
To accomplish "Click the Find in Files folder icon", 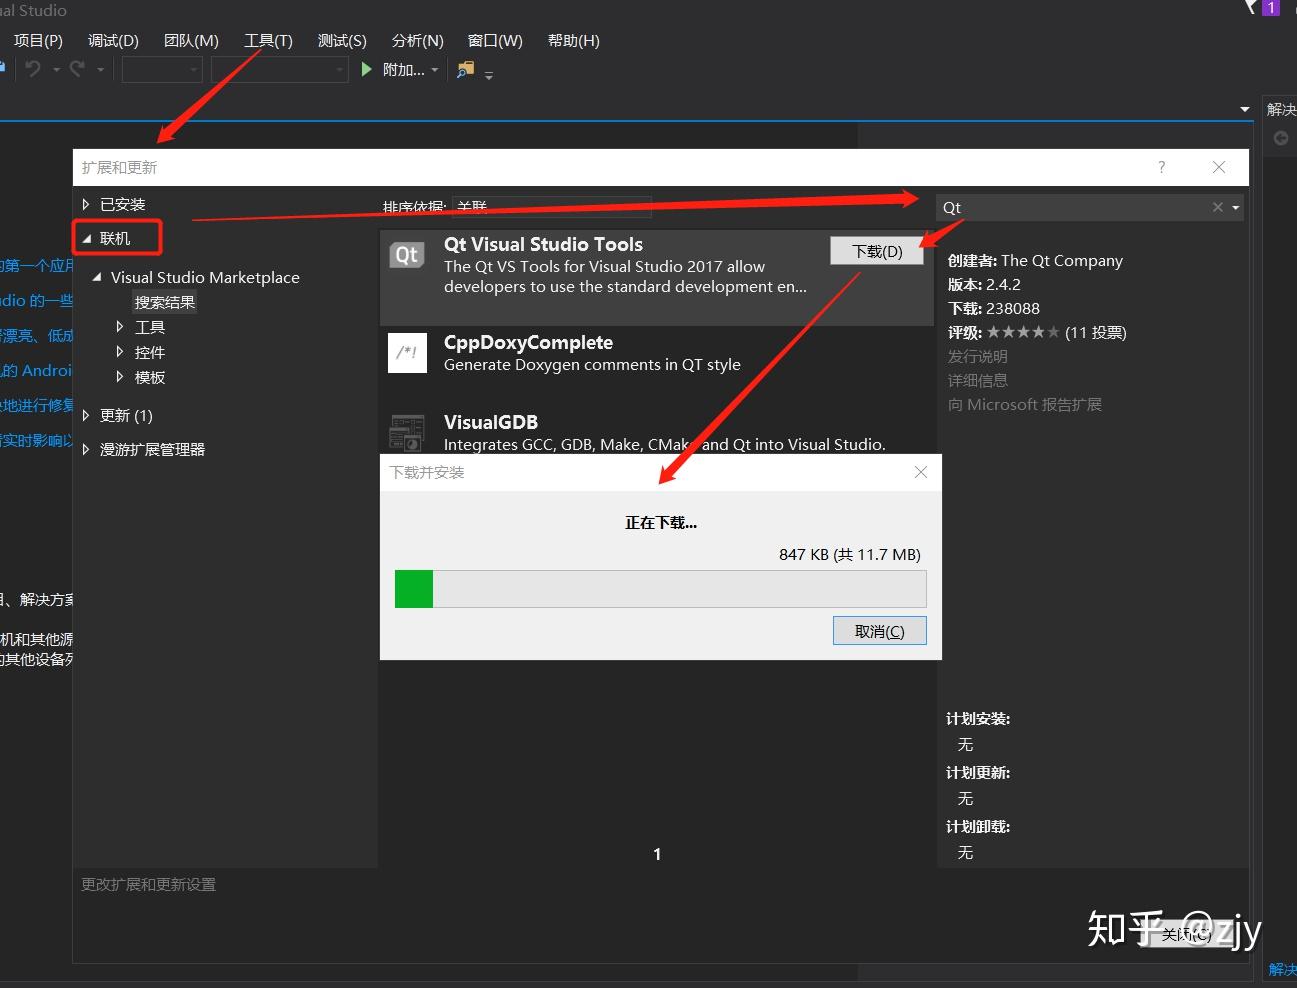I will coord(465,69).
